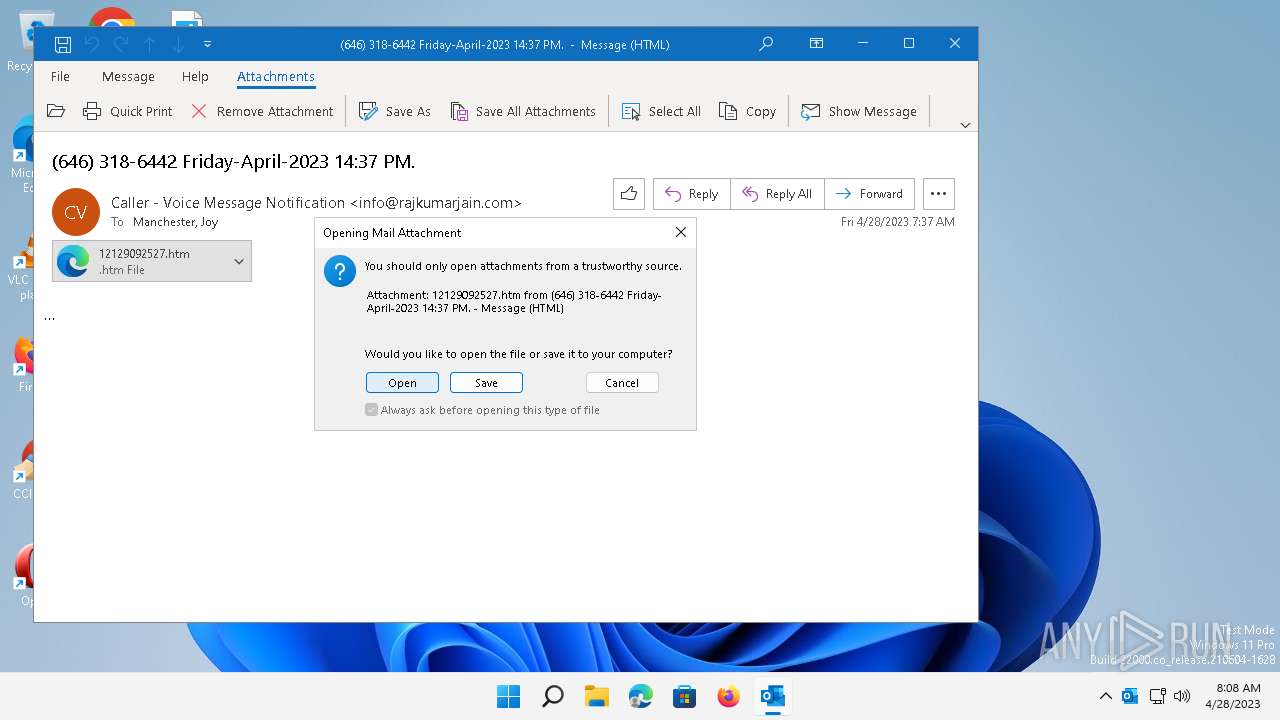Click Show Message in the ribbon
The width and height of the screenshot is (1280, 720).
(859, 111)
